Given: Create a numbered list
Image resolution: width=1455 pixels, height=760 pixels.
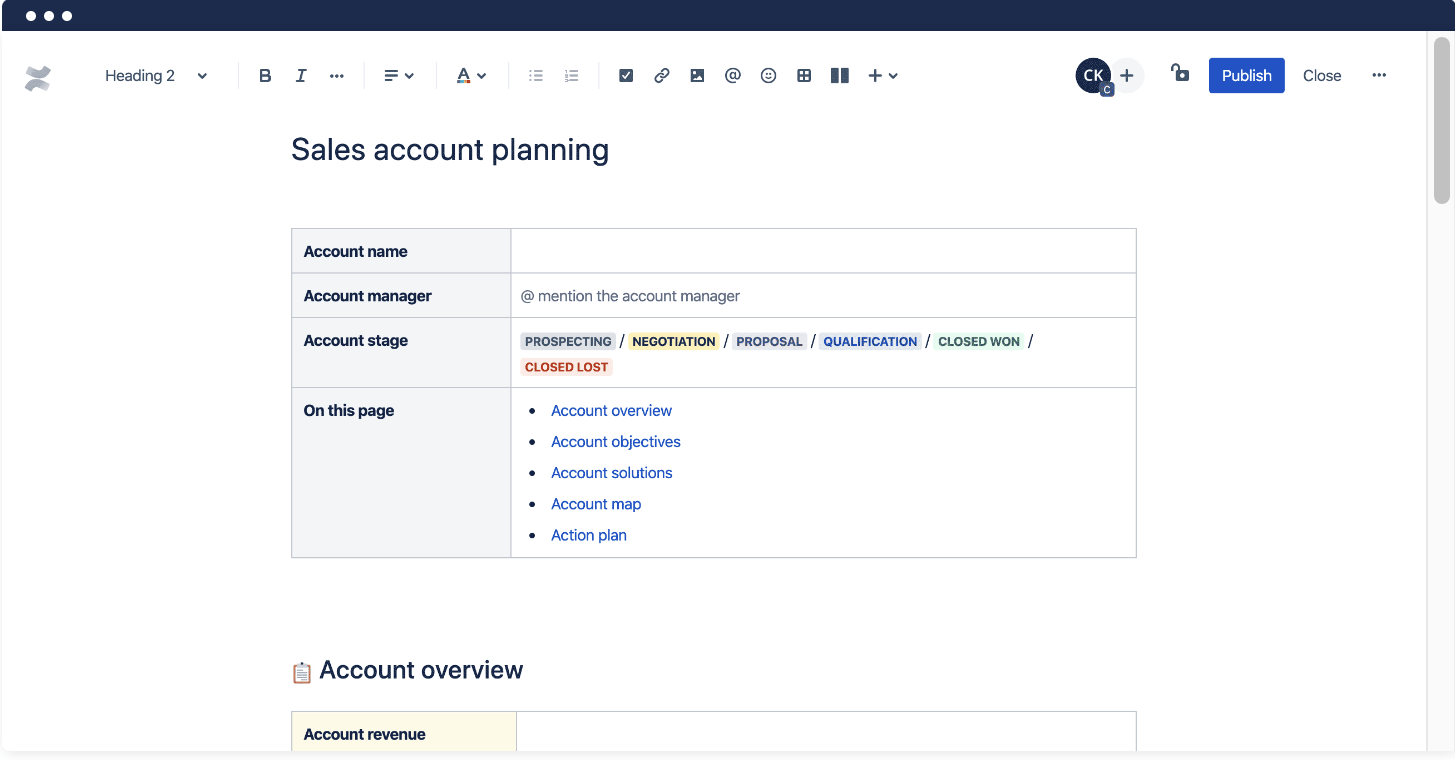Looking at the screenshot, I should pos(571,75).
